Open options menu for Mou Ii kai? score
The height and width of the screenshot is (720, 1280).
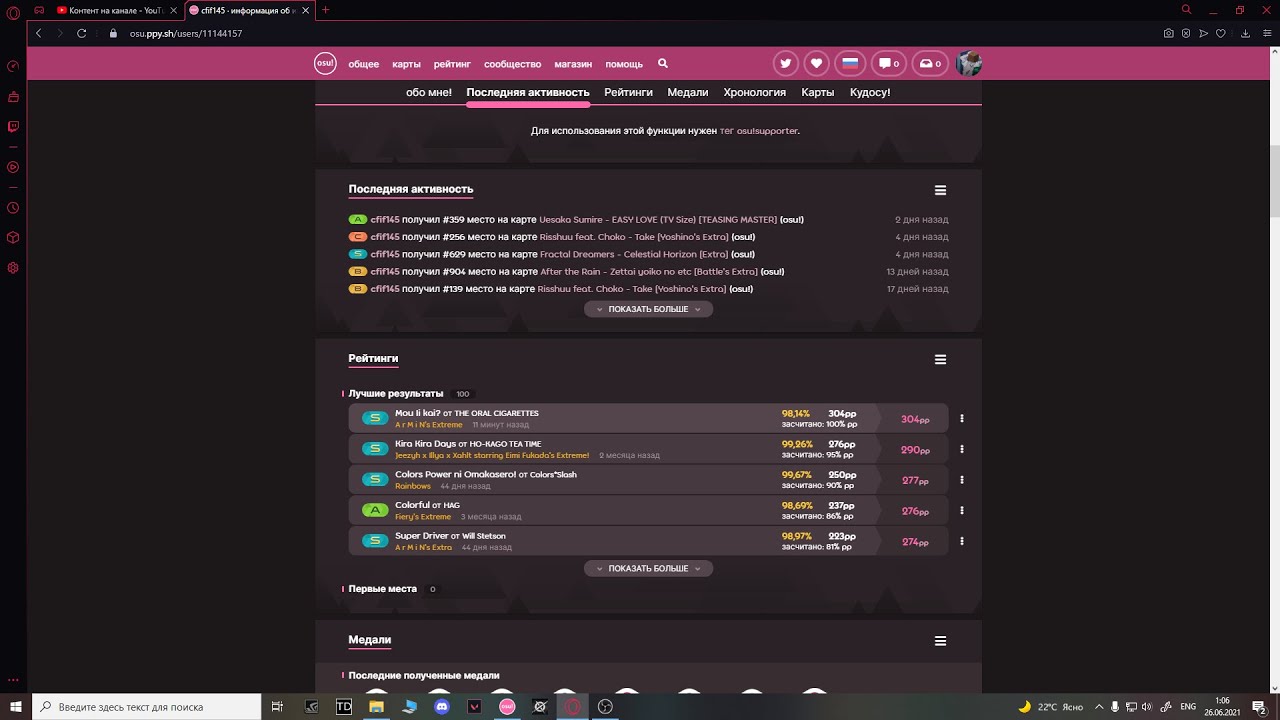[961, 419]
